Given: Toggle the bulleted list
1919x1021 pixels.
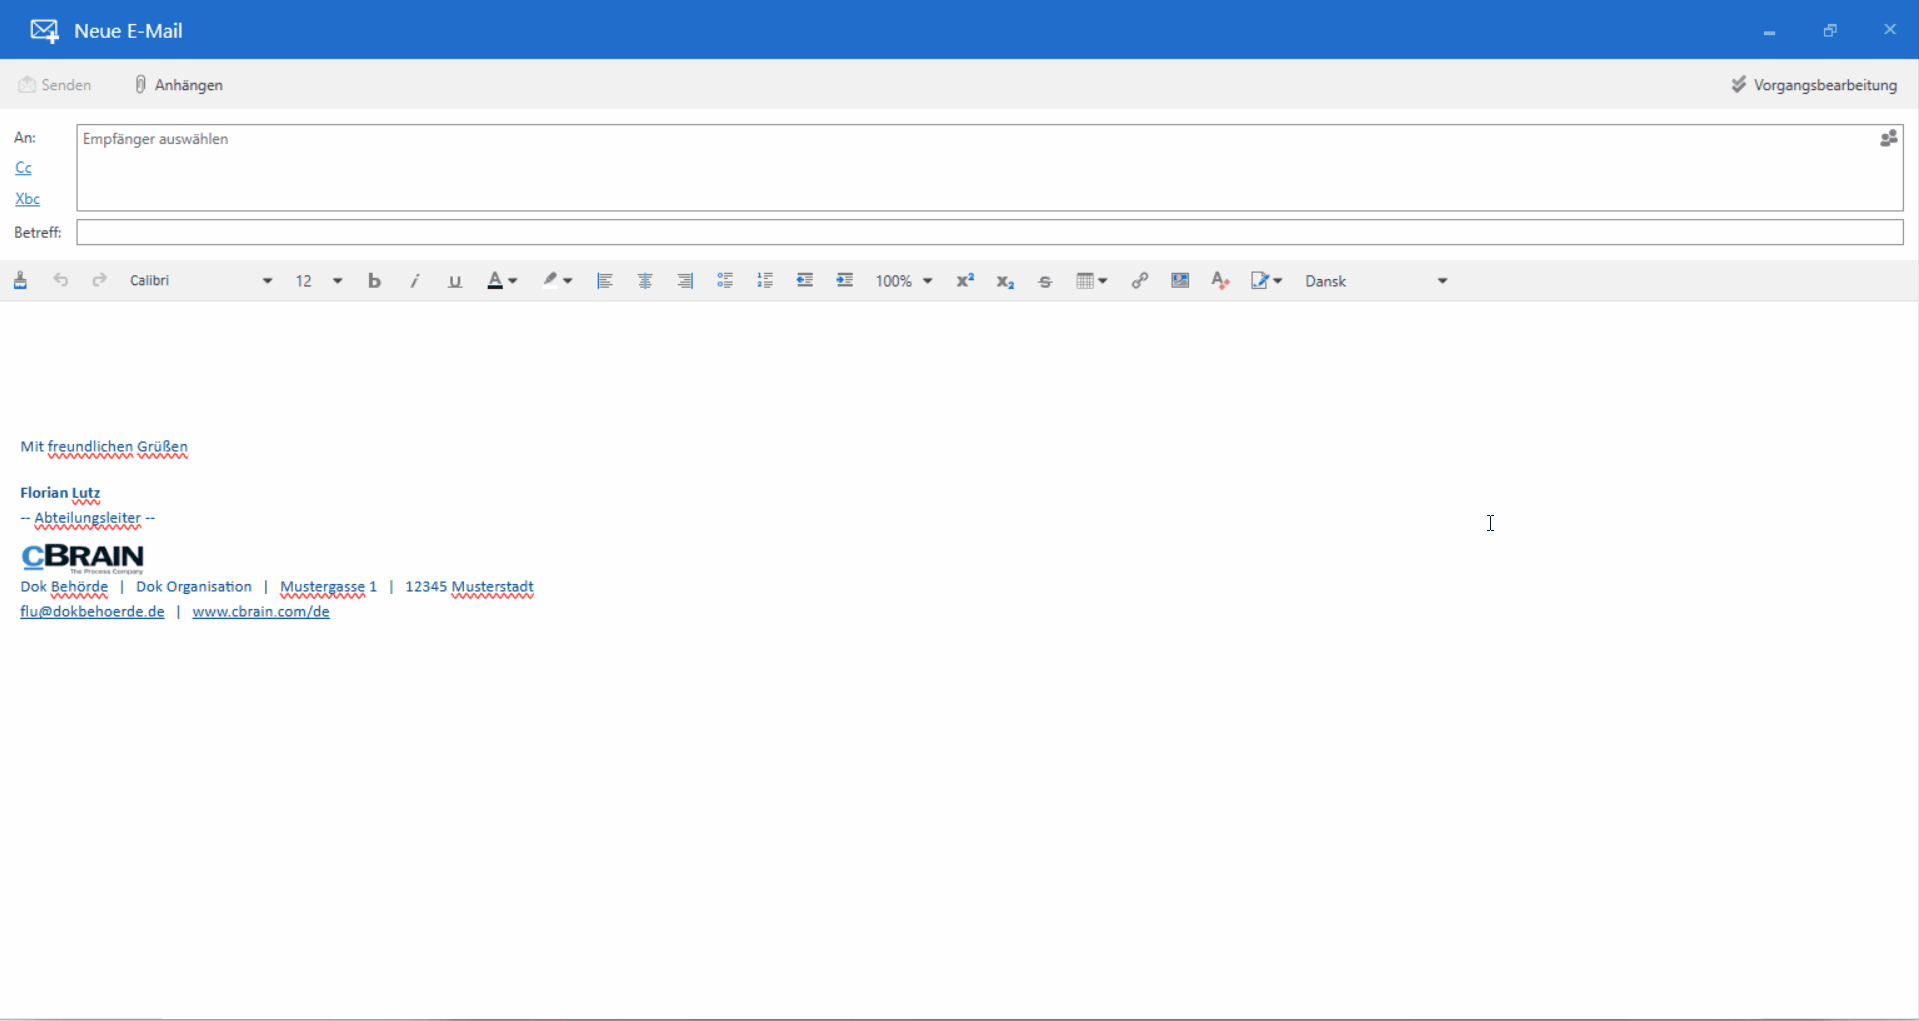Looking at the screenshot, I should click(x=724, y=281).
